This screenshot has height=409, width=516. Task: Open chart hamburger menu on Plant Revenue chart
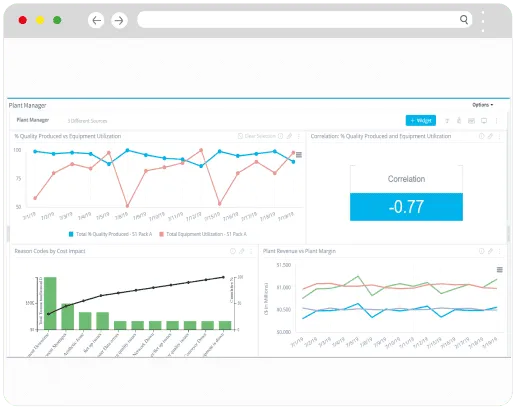tap(500, 270)
